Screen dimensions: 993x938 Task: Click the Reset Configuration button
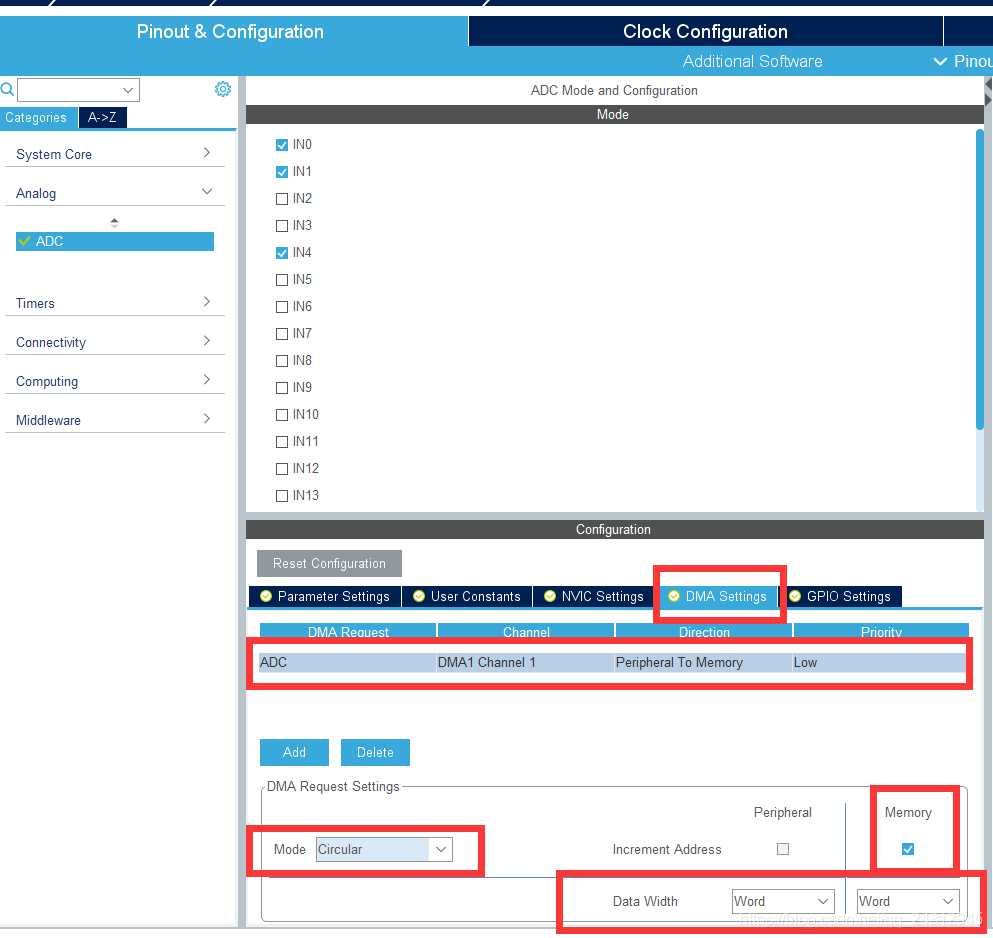(329, 563)
